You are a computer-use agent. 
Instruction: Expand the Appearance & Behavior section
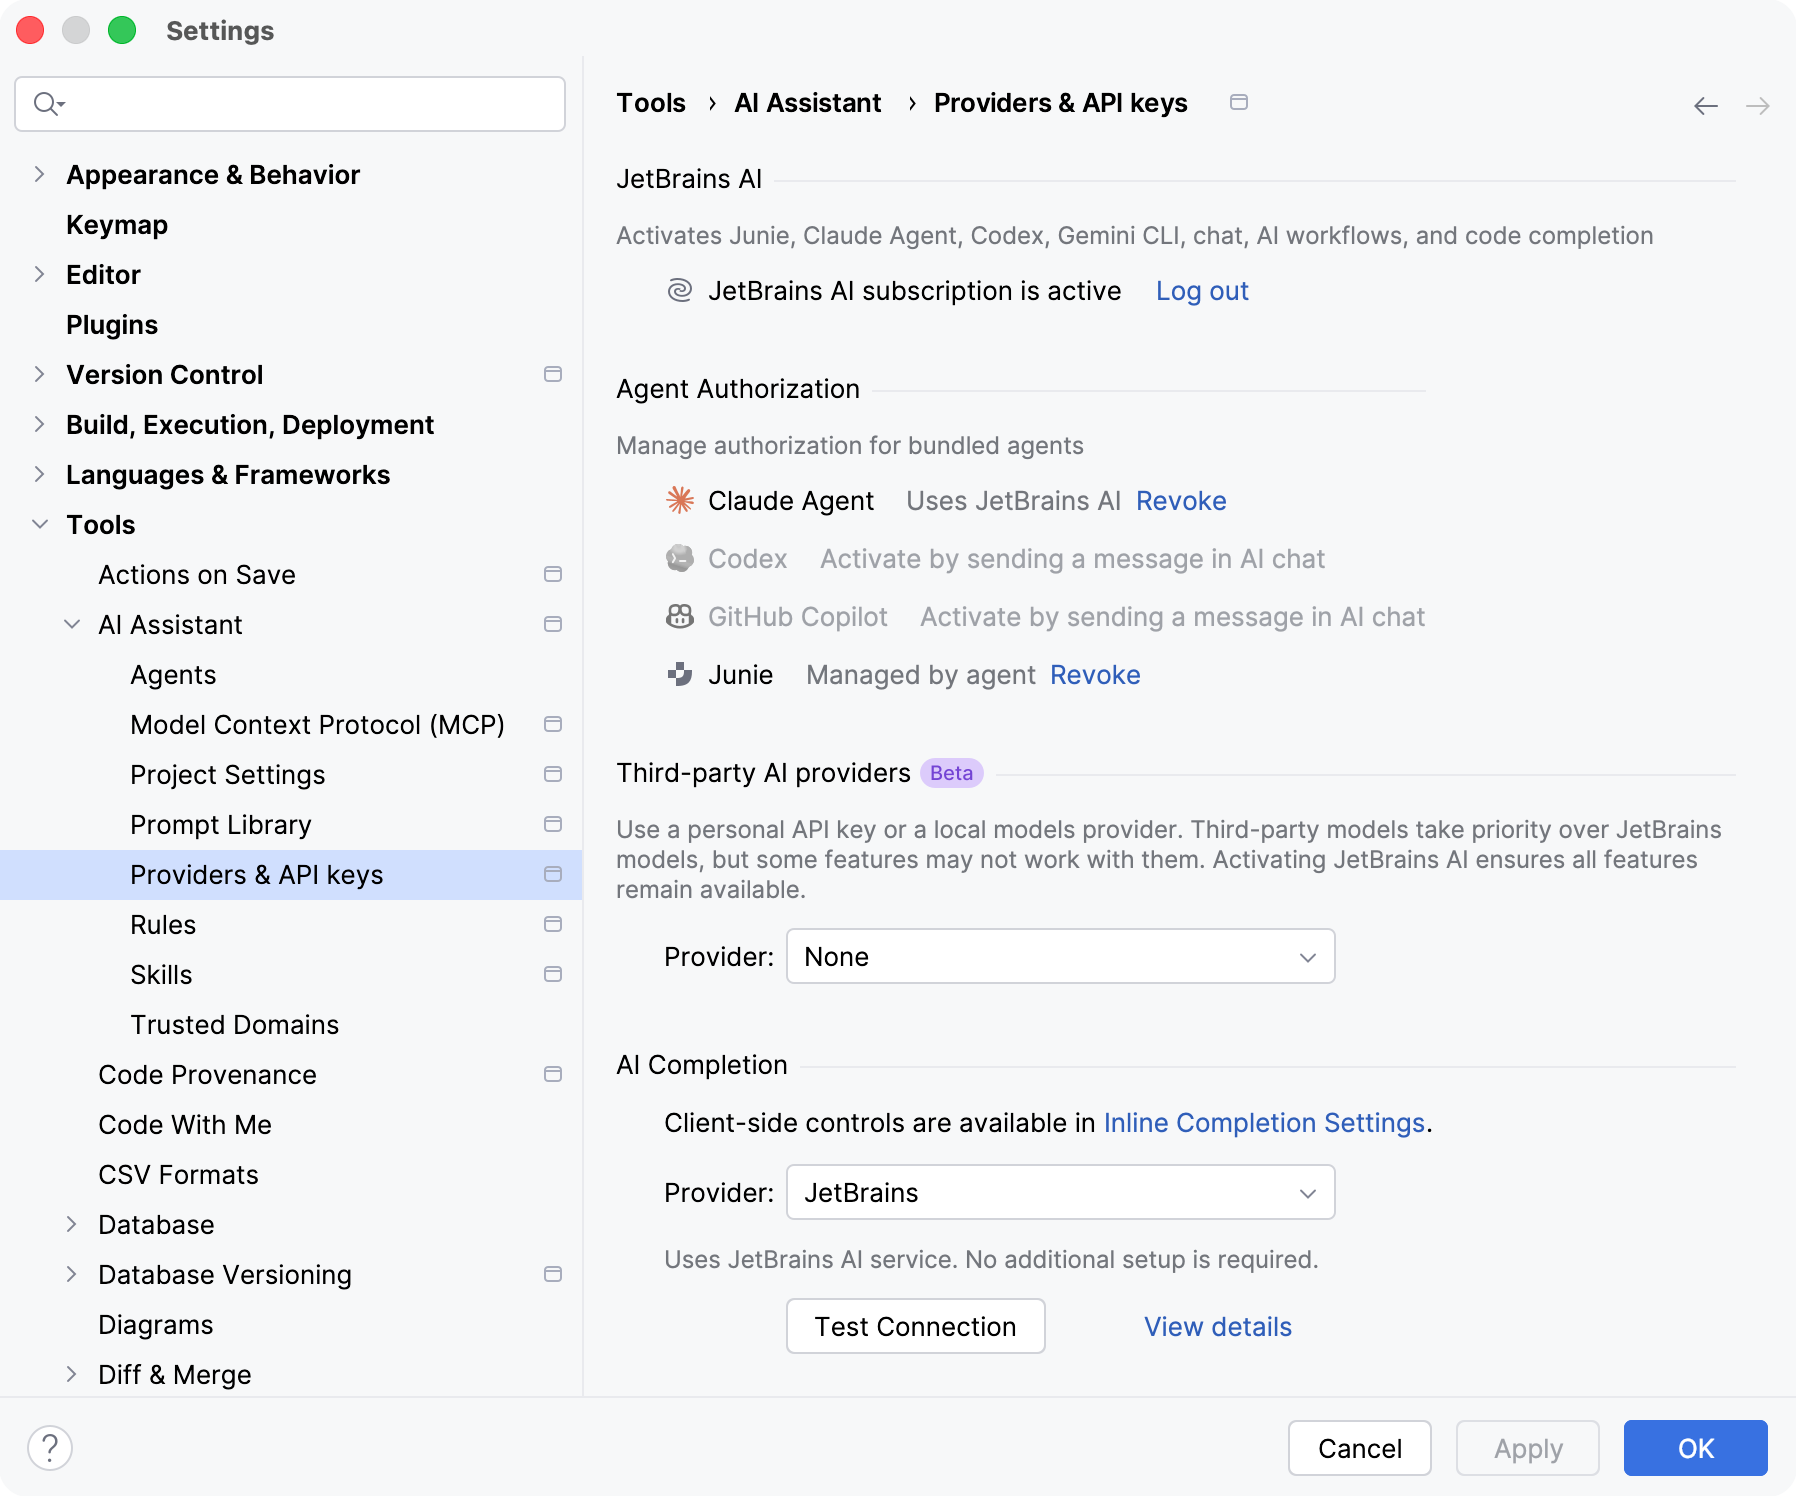[x=39, y=174]
